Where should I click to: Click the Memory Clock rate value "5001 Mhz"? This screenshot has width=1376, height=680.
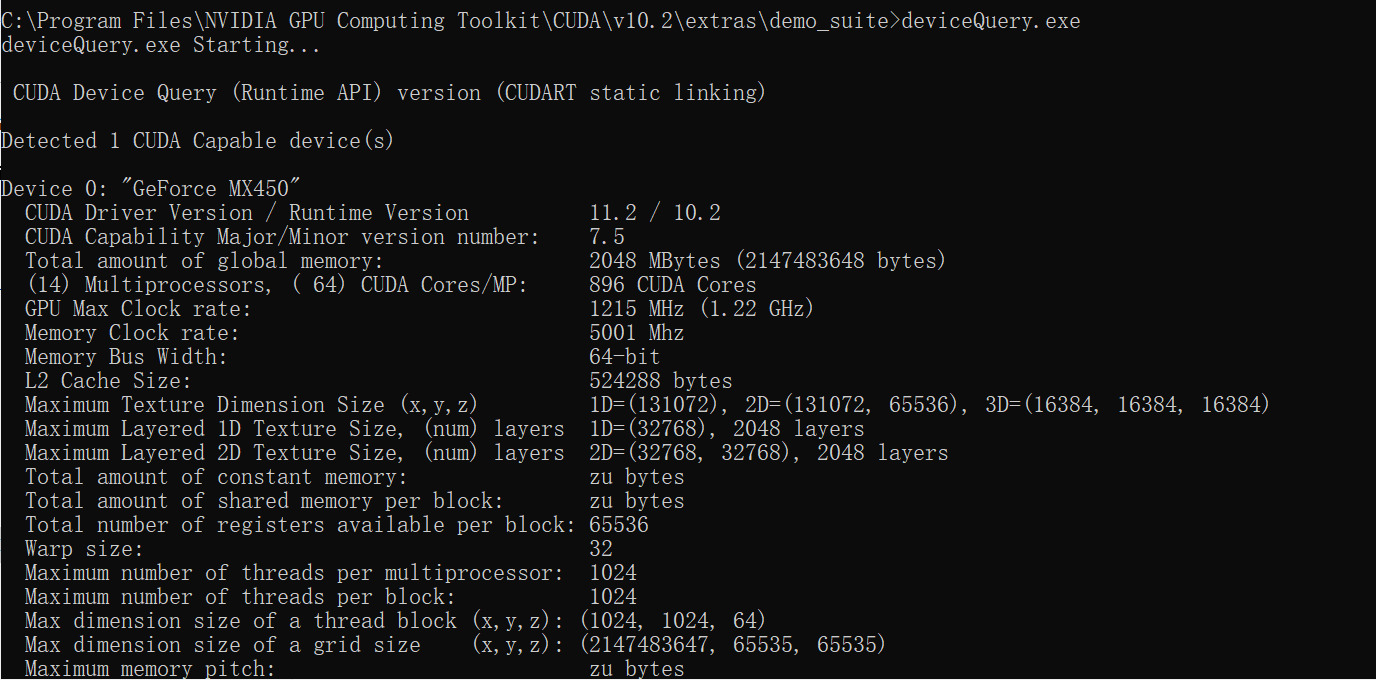point(637,333)
